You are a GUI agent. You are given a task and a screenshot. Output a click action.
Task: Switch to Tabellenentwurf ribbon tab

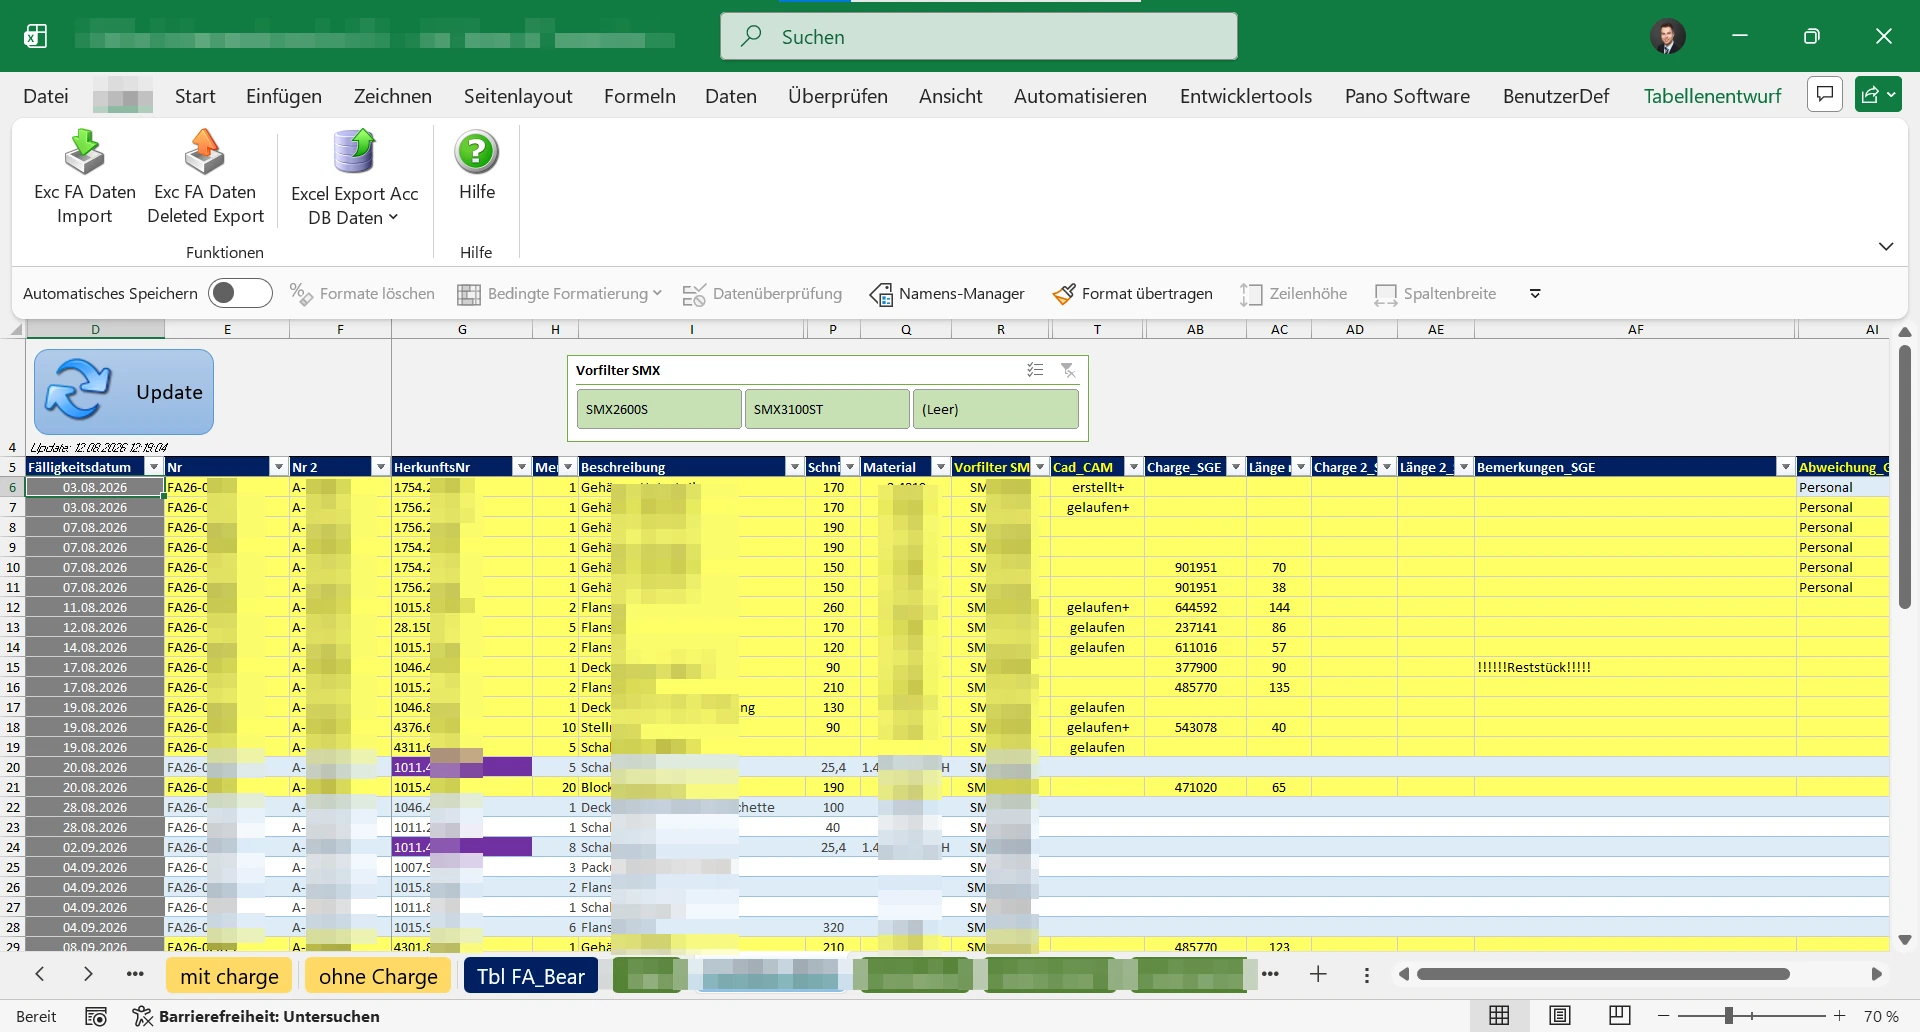(x=1712, y=96)
